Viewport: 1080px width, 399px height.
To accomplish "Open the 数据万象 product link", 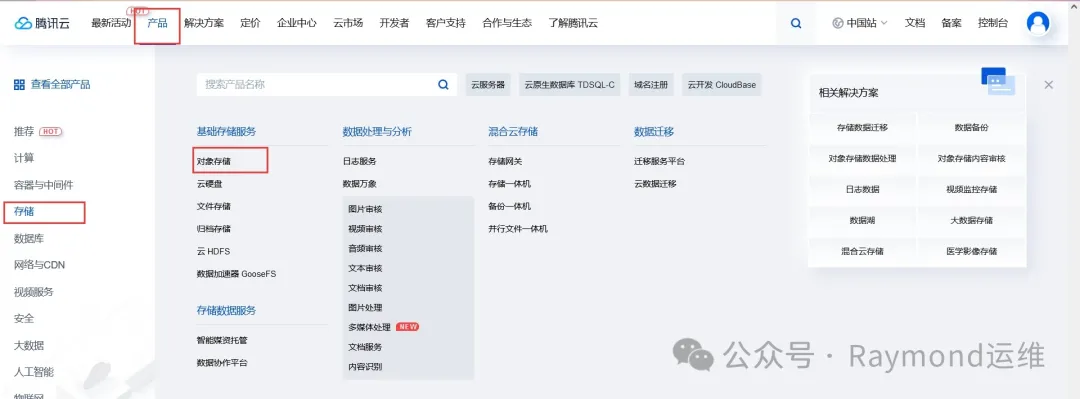I will (360, 184).
